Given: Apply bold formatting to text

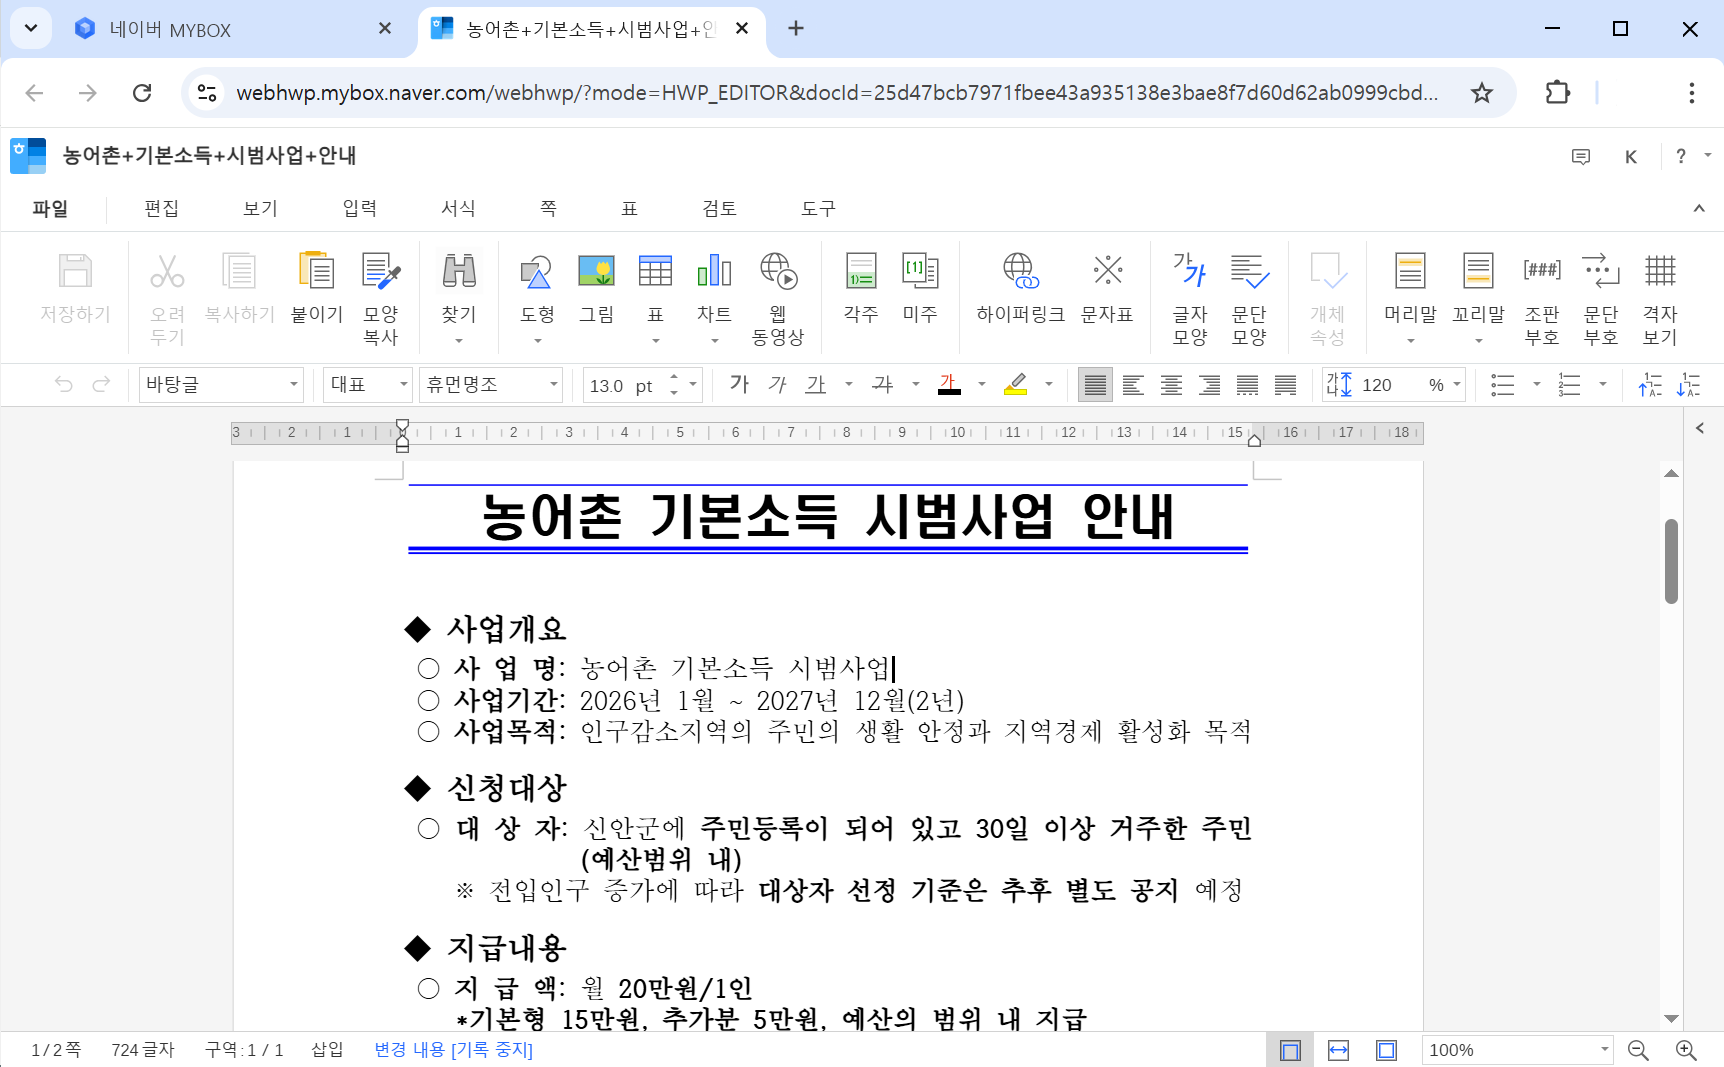Looking at the screenshot, I should pos(739,384).
